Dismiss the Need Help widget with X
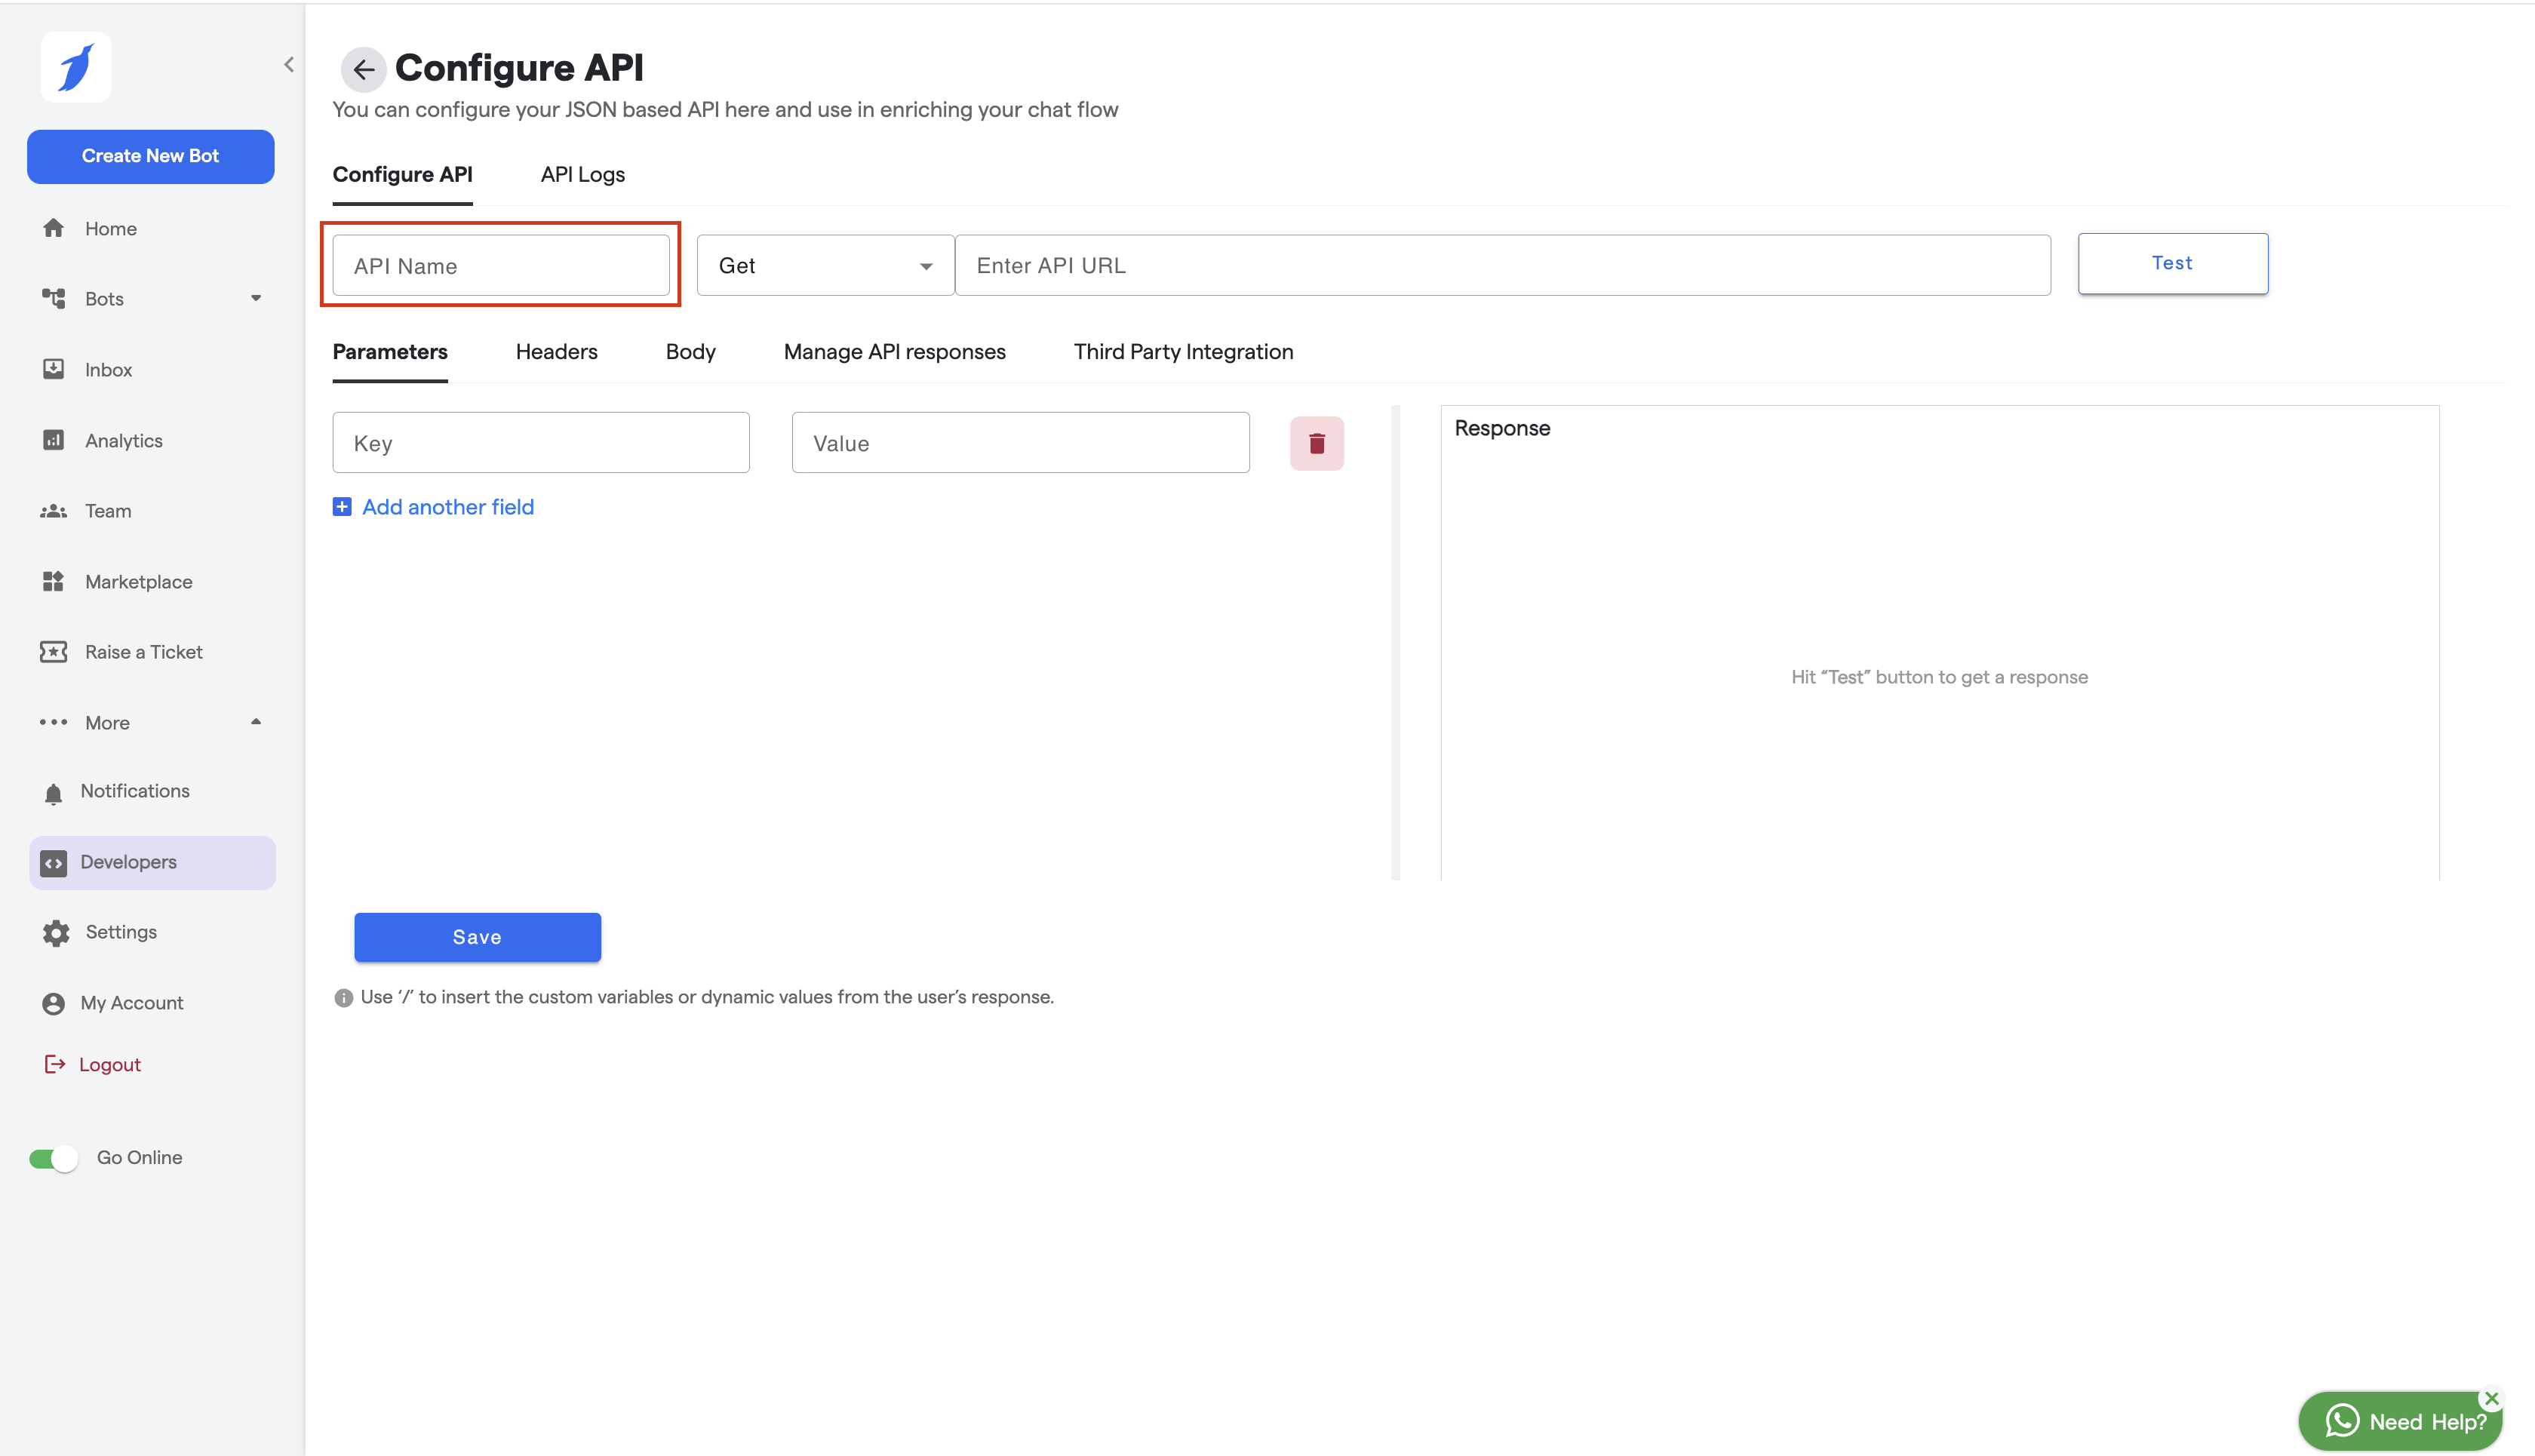2535x1456 pixels. [x=2491, y=1399]
